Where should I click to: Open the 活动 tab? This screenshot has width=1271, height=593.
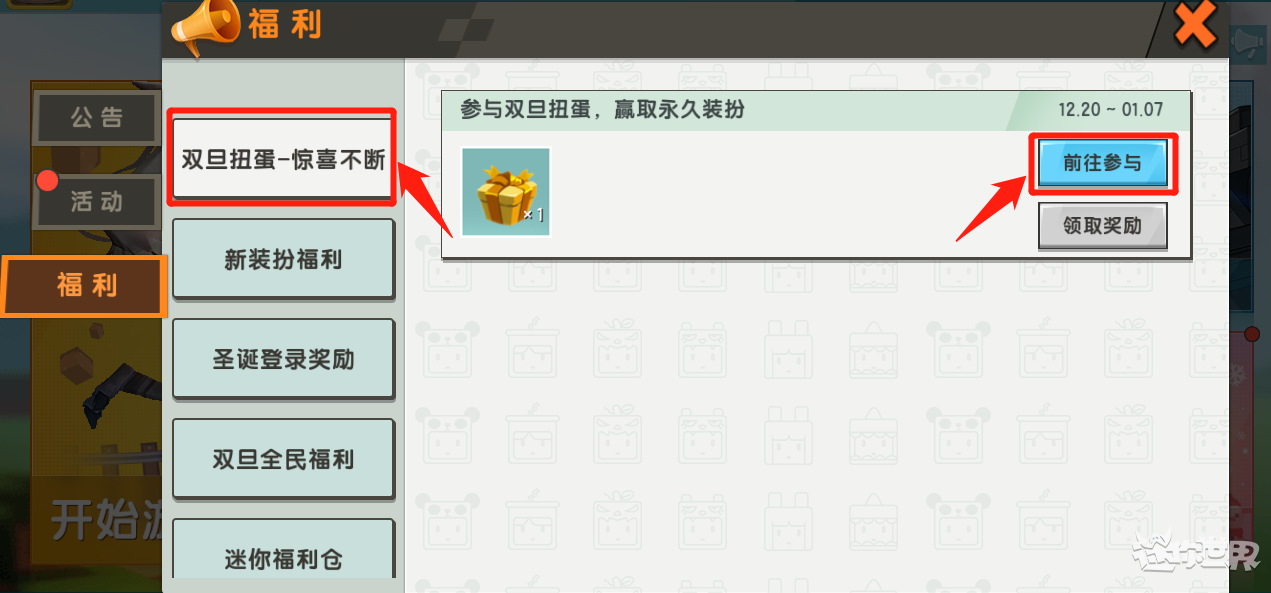pyautogui.click(x=97, y=202)
